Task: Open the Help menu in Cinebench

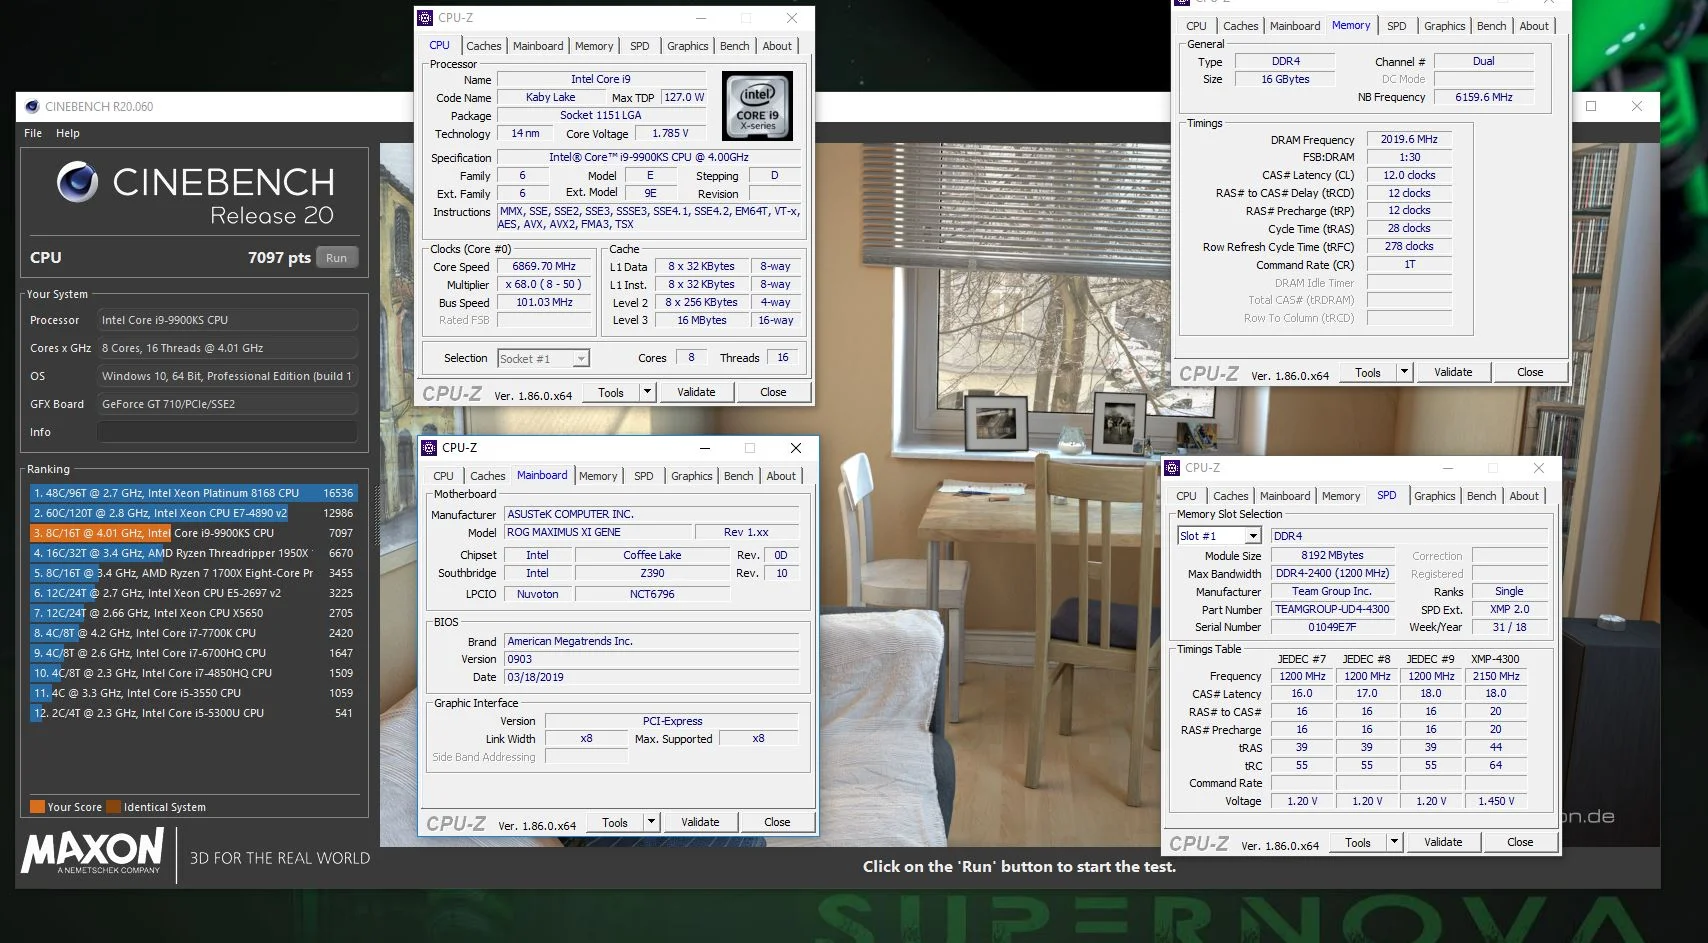Action: click(x=68, y=133)
